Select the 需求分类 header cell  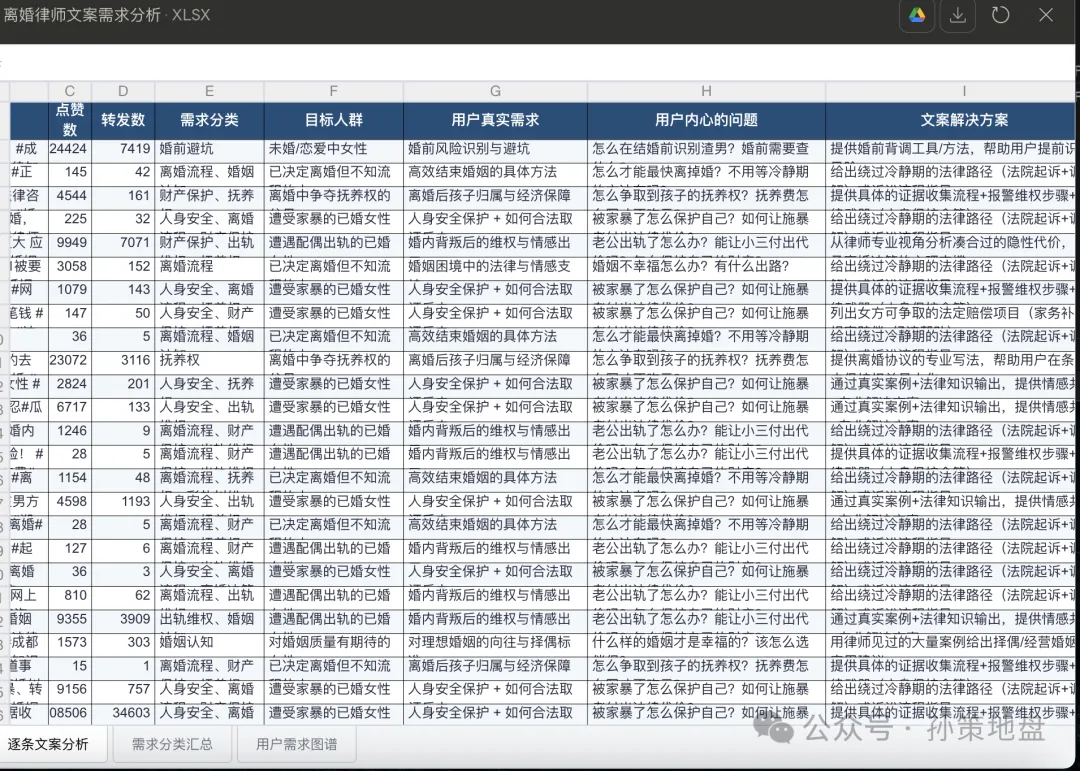[209, 120]
